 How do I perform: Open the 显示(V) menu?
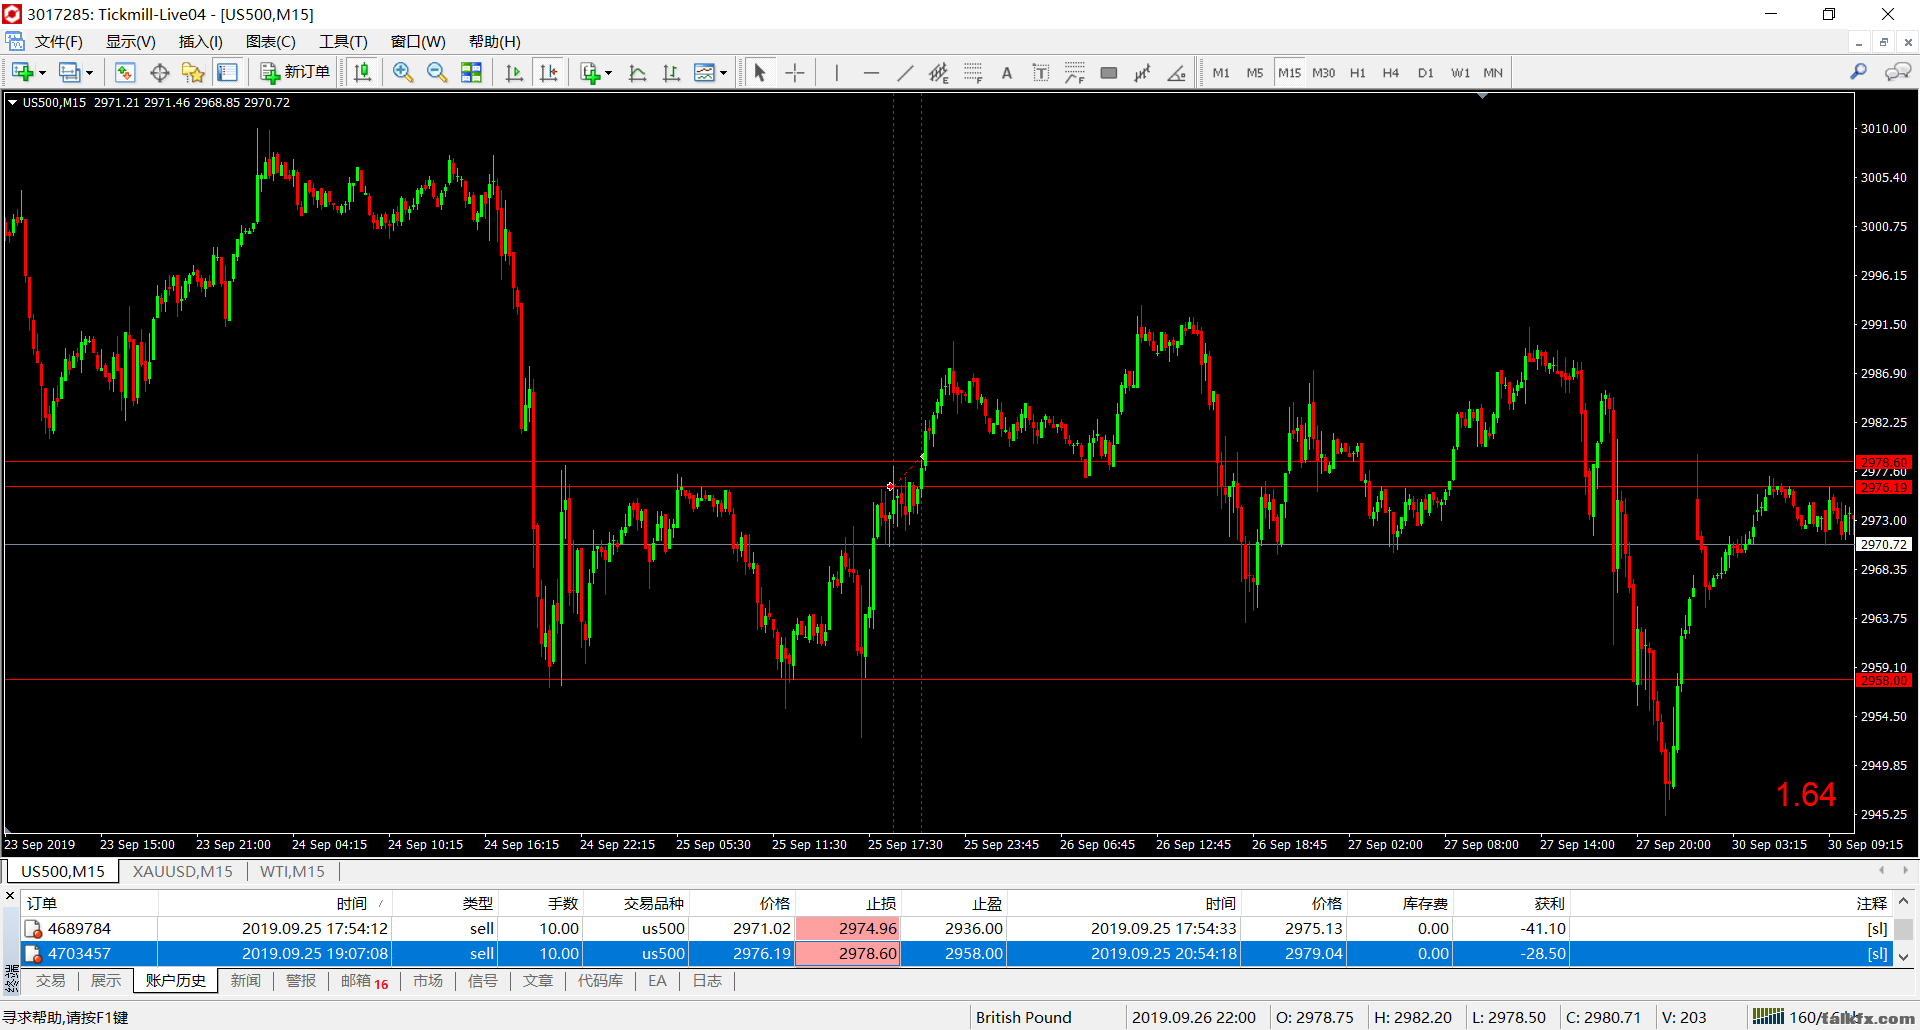[131, 41]
